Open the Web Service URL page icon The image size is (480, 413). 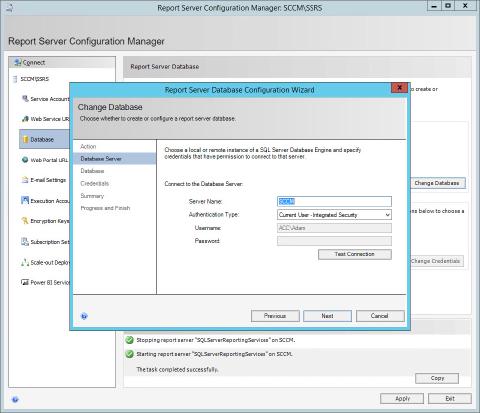25,119
